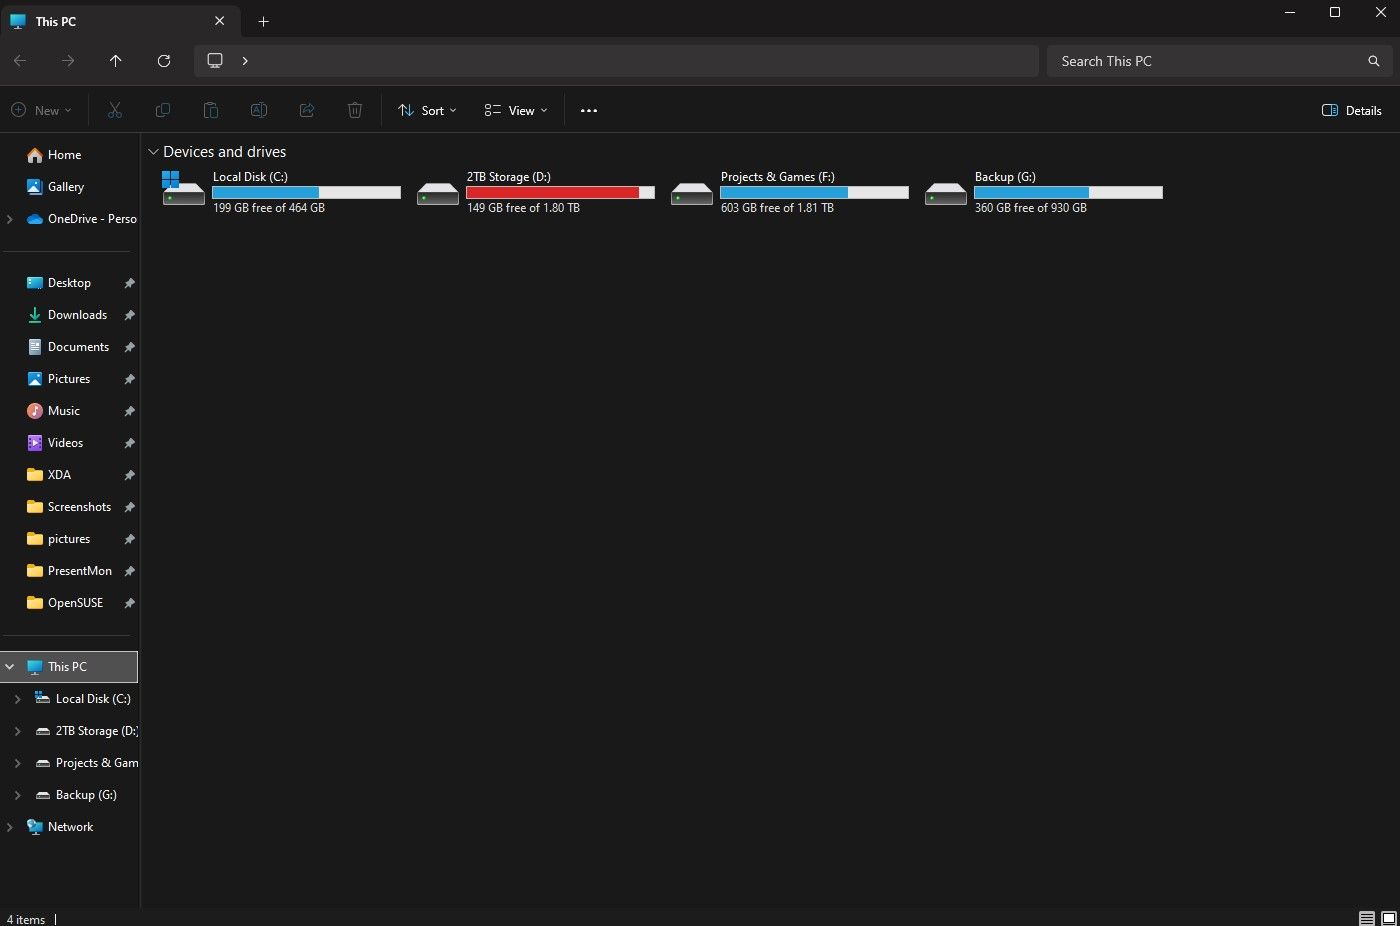This screenshot has height=926, width=1400.
Task: Switch to details list view in status bar
Action: coord(1366,918)
